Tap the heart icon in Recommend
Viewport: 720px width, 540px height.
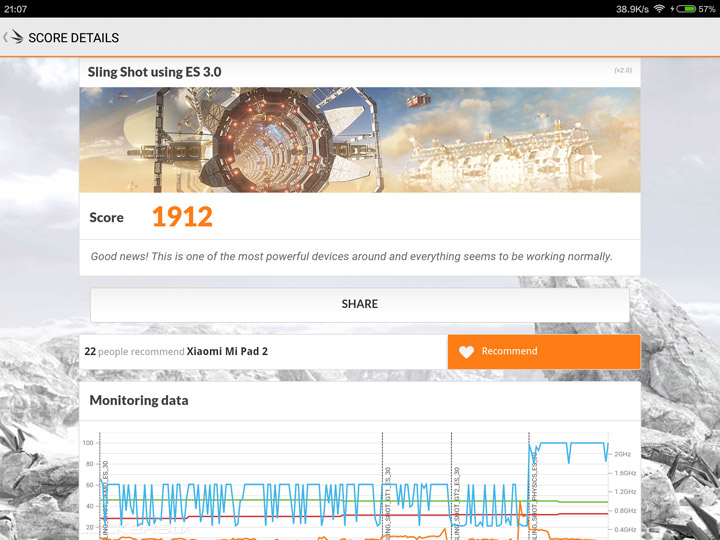tap(466, 352)
